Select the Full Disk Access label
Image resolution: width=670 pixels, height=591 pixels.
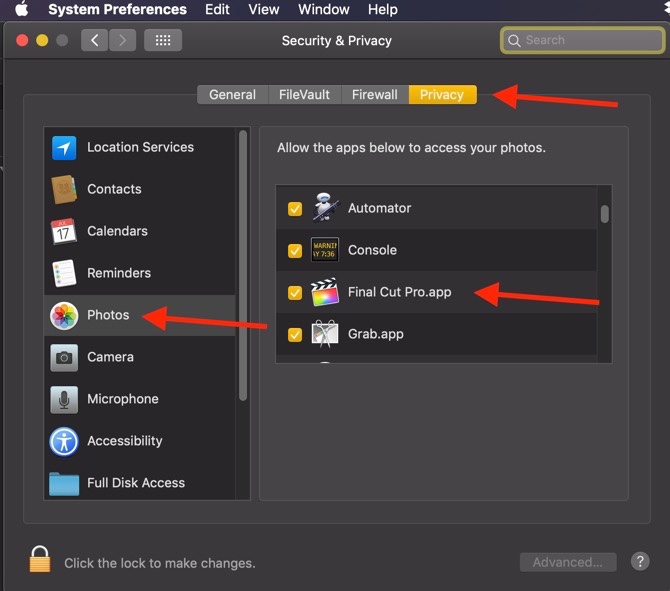click(136, 482)
